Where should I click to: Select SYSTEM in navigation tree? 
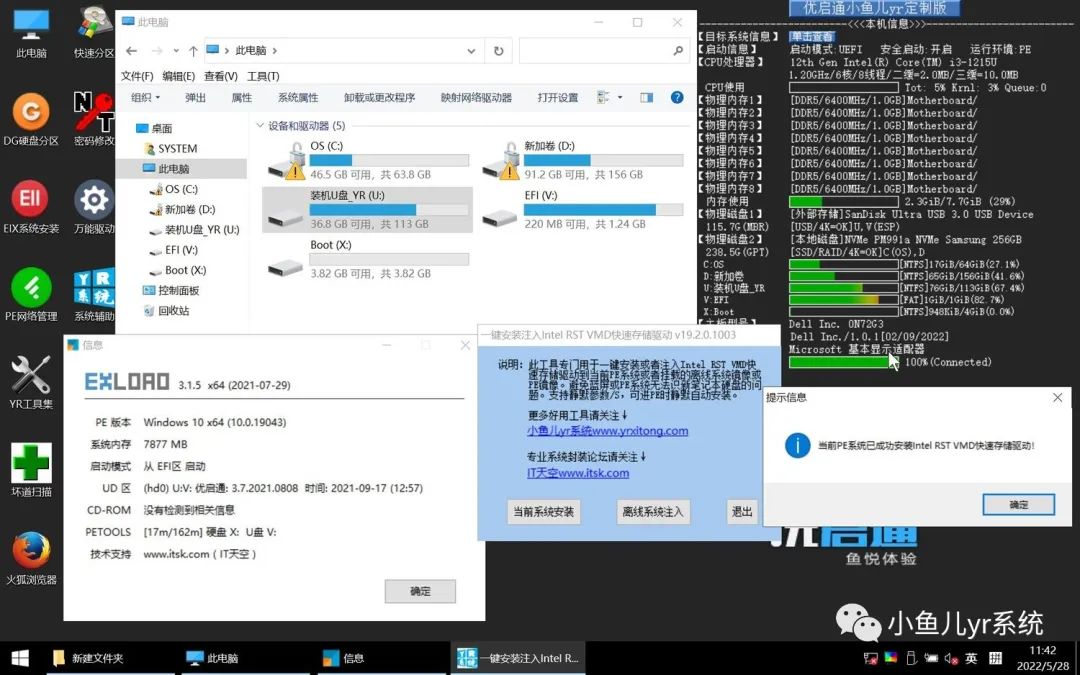click(x=177, y=148)
